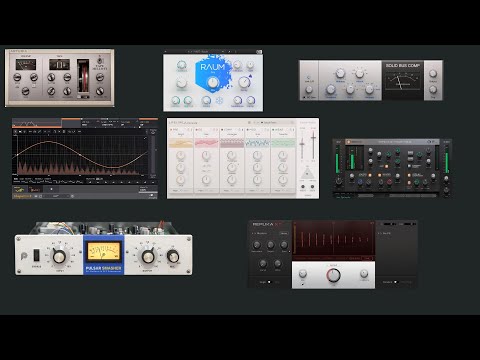
Task: Click the right white knob in Replika XT lower panel
Action: 364,274
